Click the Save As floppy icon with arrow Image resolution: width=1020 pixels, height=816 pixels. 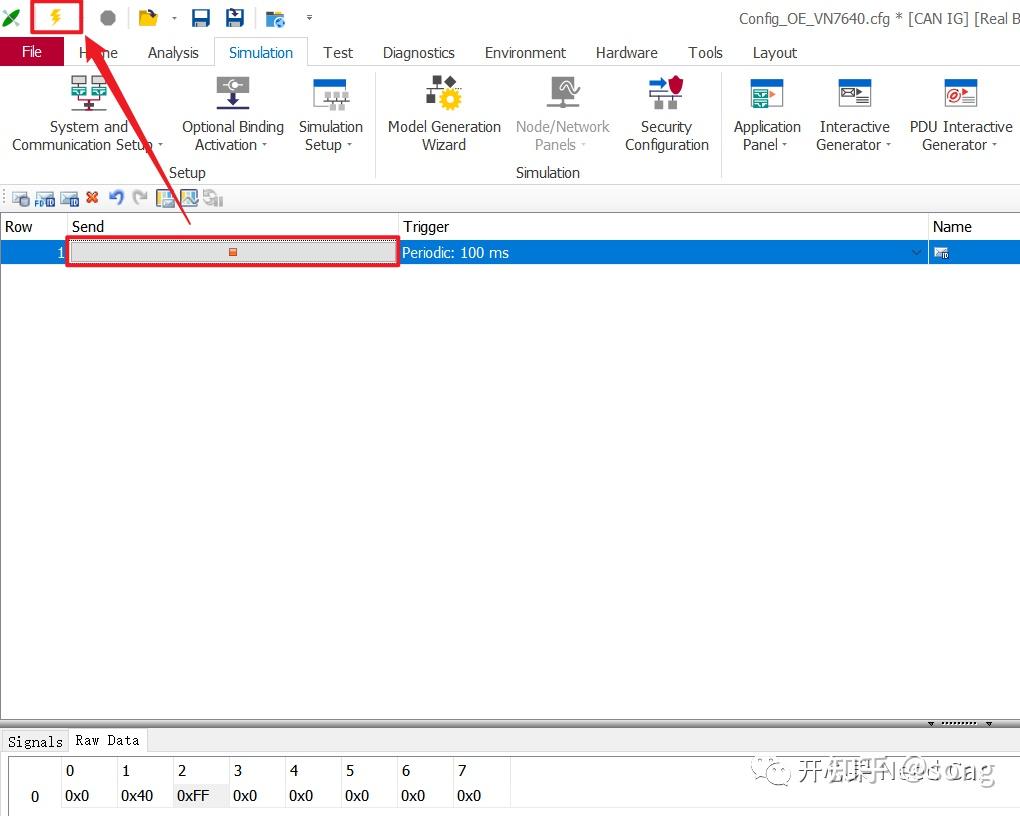click(235, 18)
